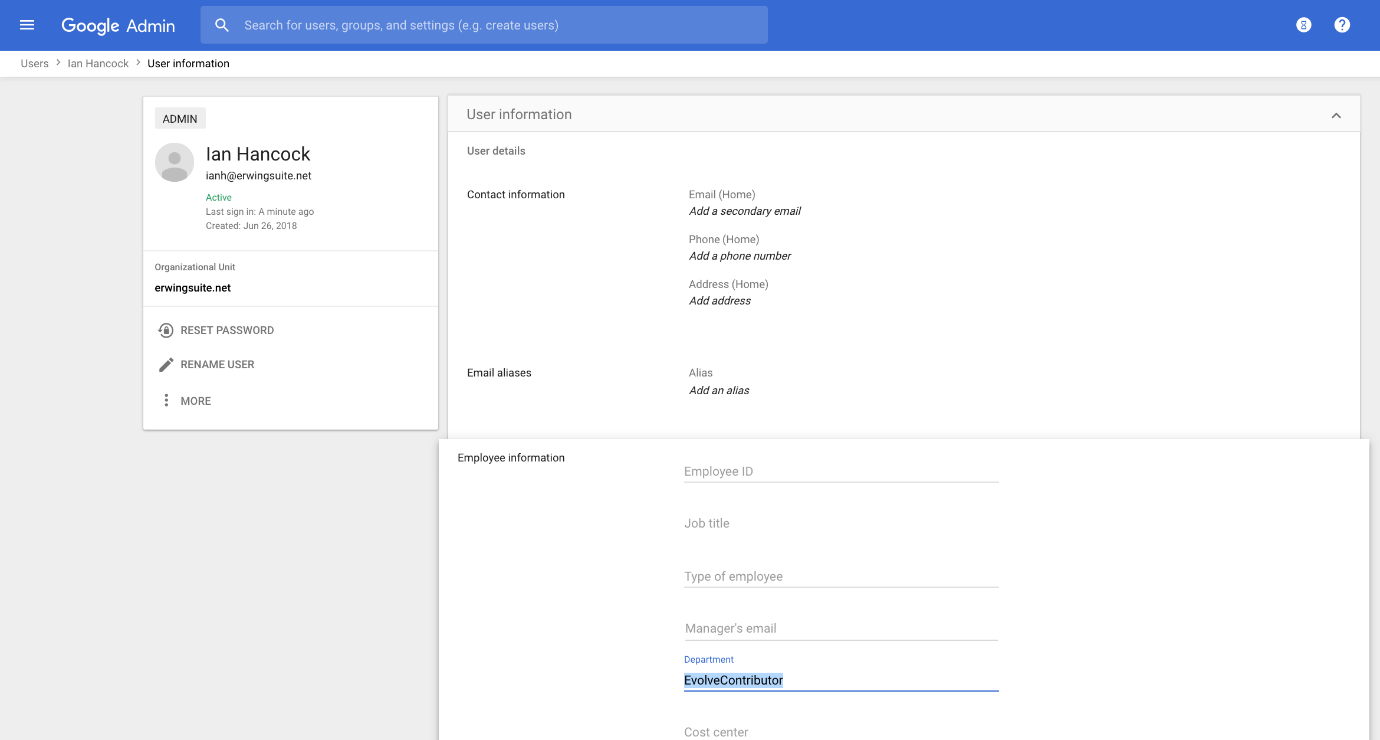Open the More three-dot menu
Screen dimensions: 1380x740
(x=166, y=401)
